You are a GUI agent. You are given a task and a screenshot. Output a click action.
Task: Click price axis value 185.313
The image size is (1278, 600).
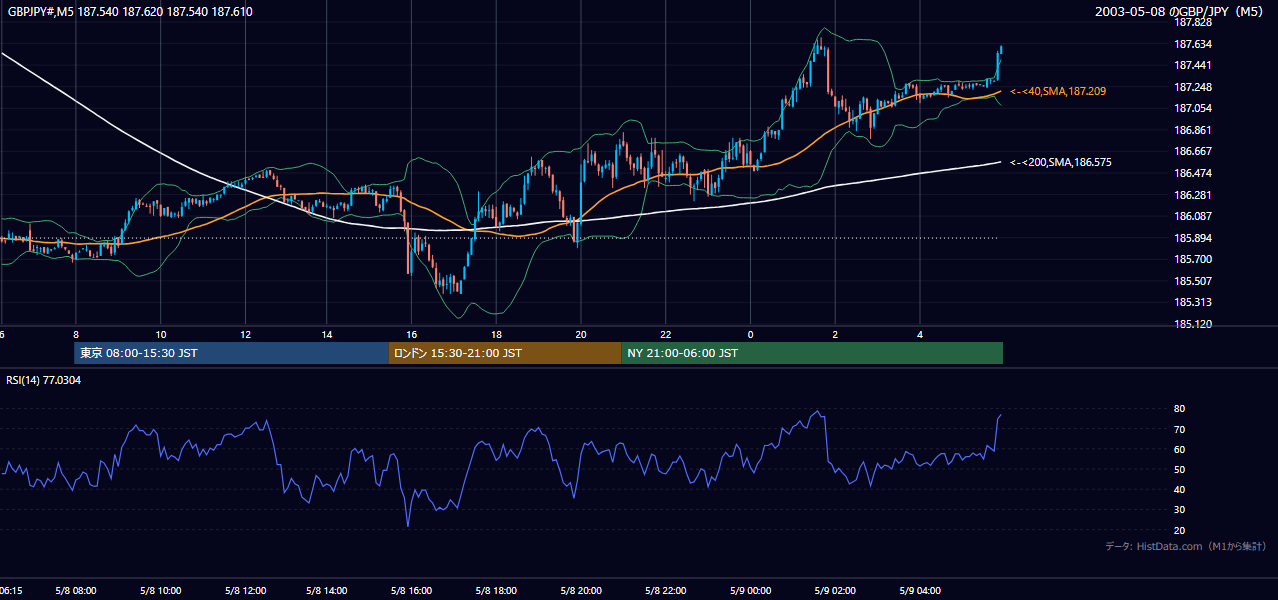coord(1192,302)
